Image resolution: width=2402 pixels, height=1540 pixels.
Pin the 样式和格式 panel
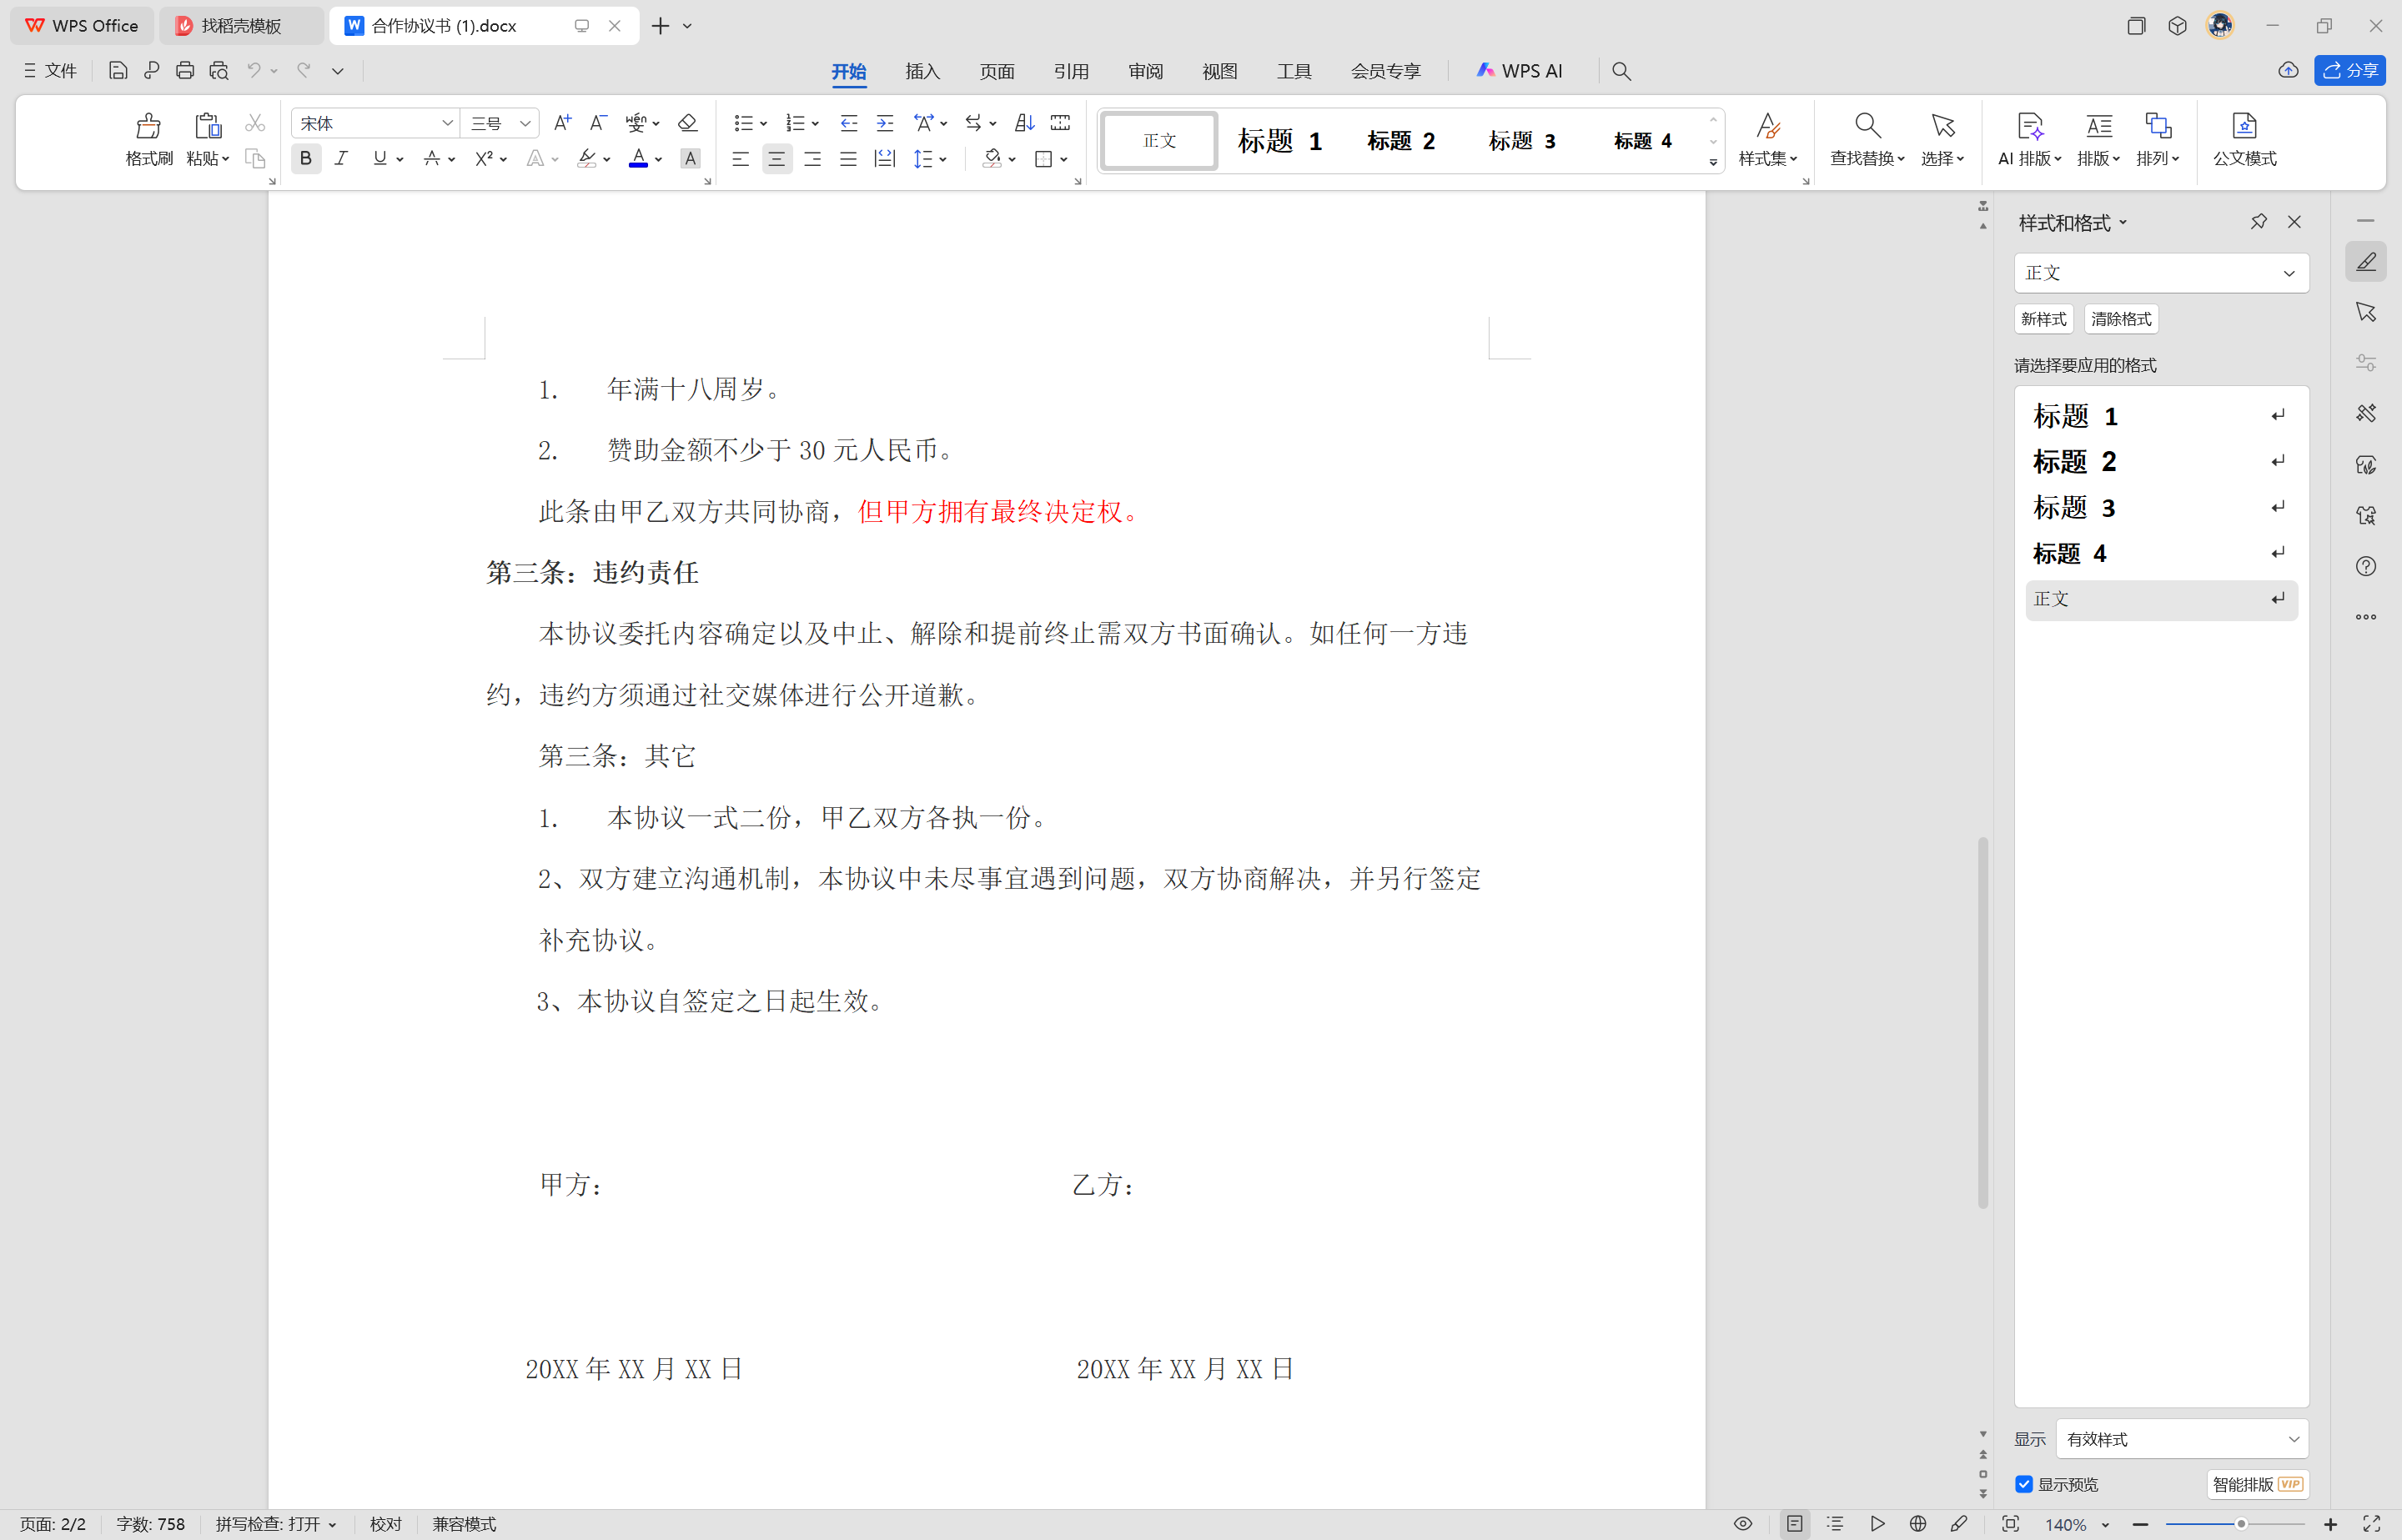point(2258,222)
